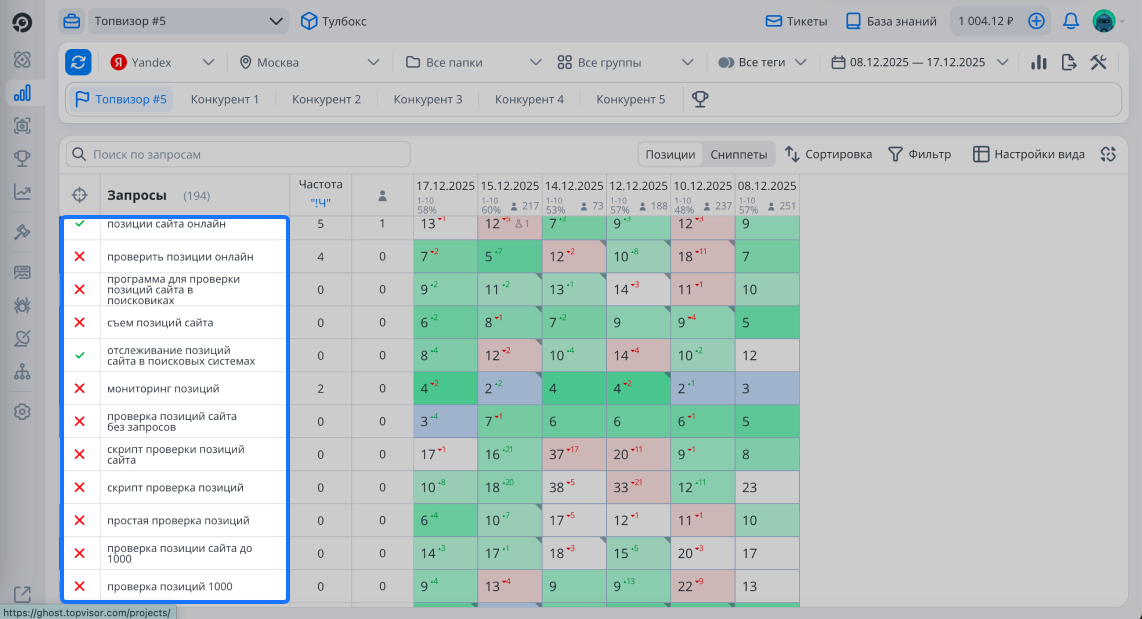Open the radar icon at sidebar top
The image size is (1142, 619).
pos(23,60)
